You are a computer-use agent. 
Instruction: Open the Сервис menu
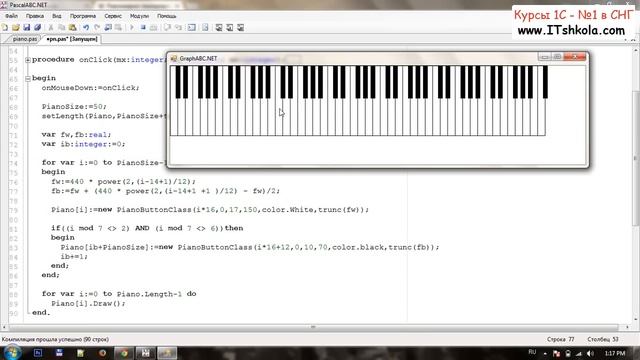[x=113, y=16]
